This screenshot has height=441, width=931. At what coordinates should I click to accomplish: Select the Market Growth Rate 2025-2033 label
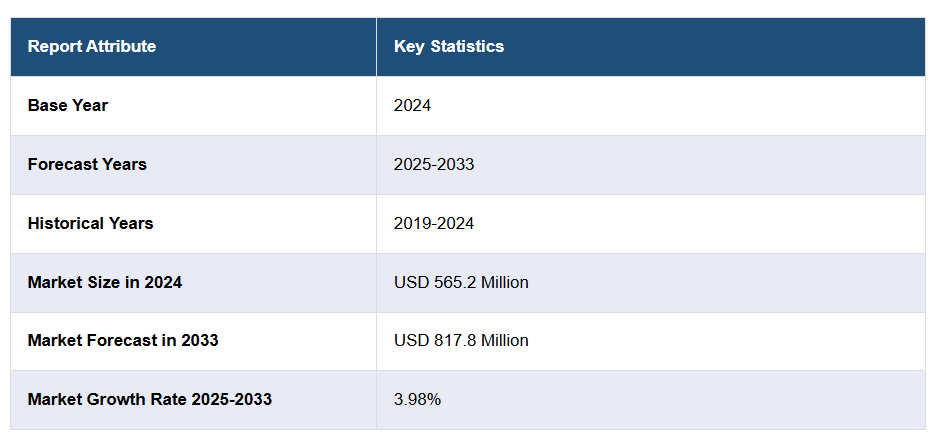point(150,399)
